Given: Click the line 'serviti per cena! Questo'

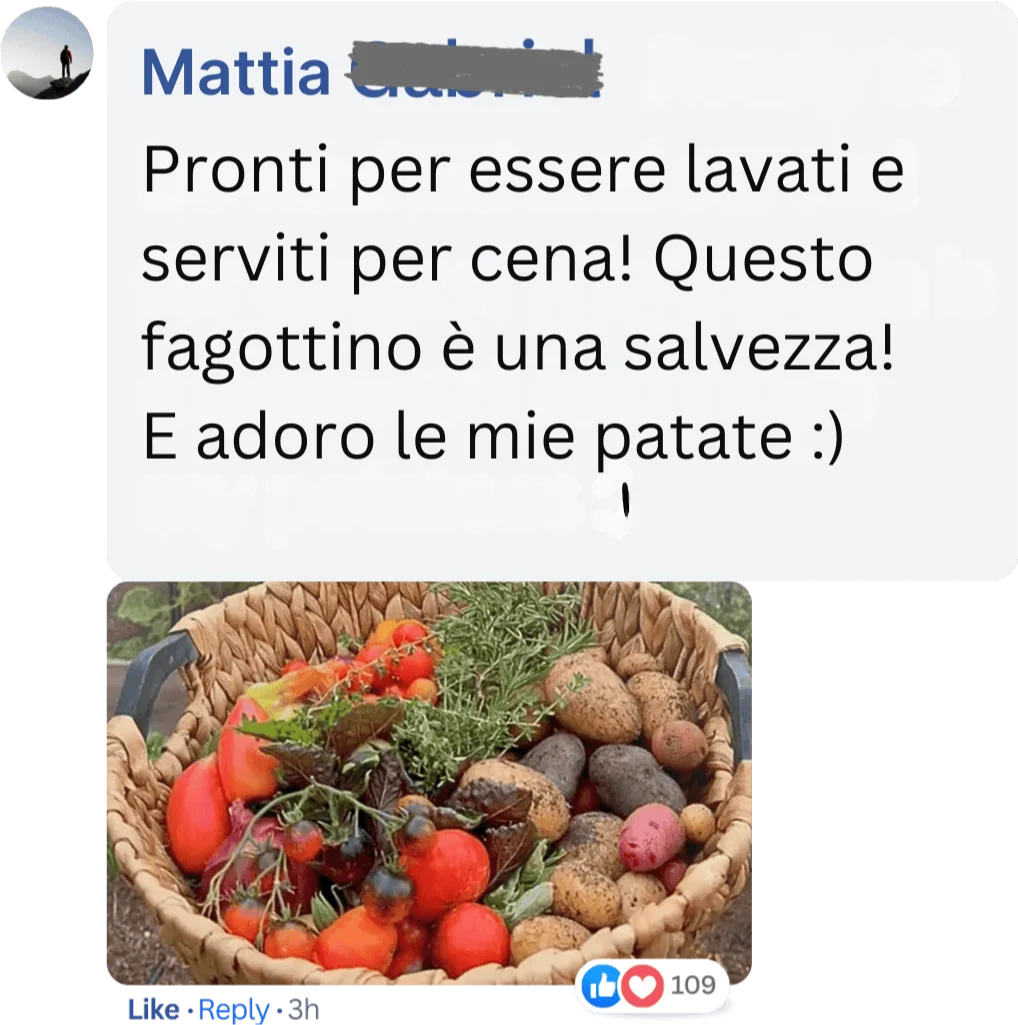Looking at the screenshot, I should pyautogui.click(x=507, y=260).
